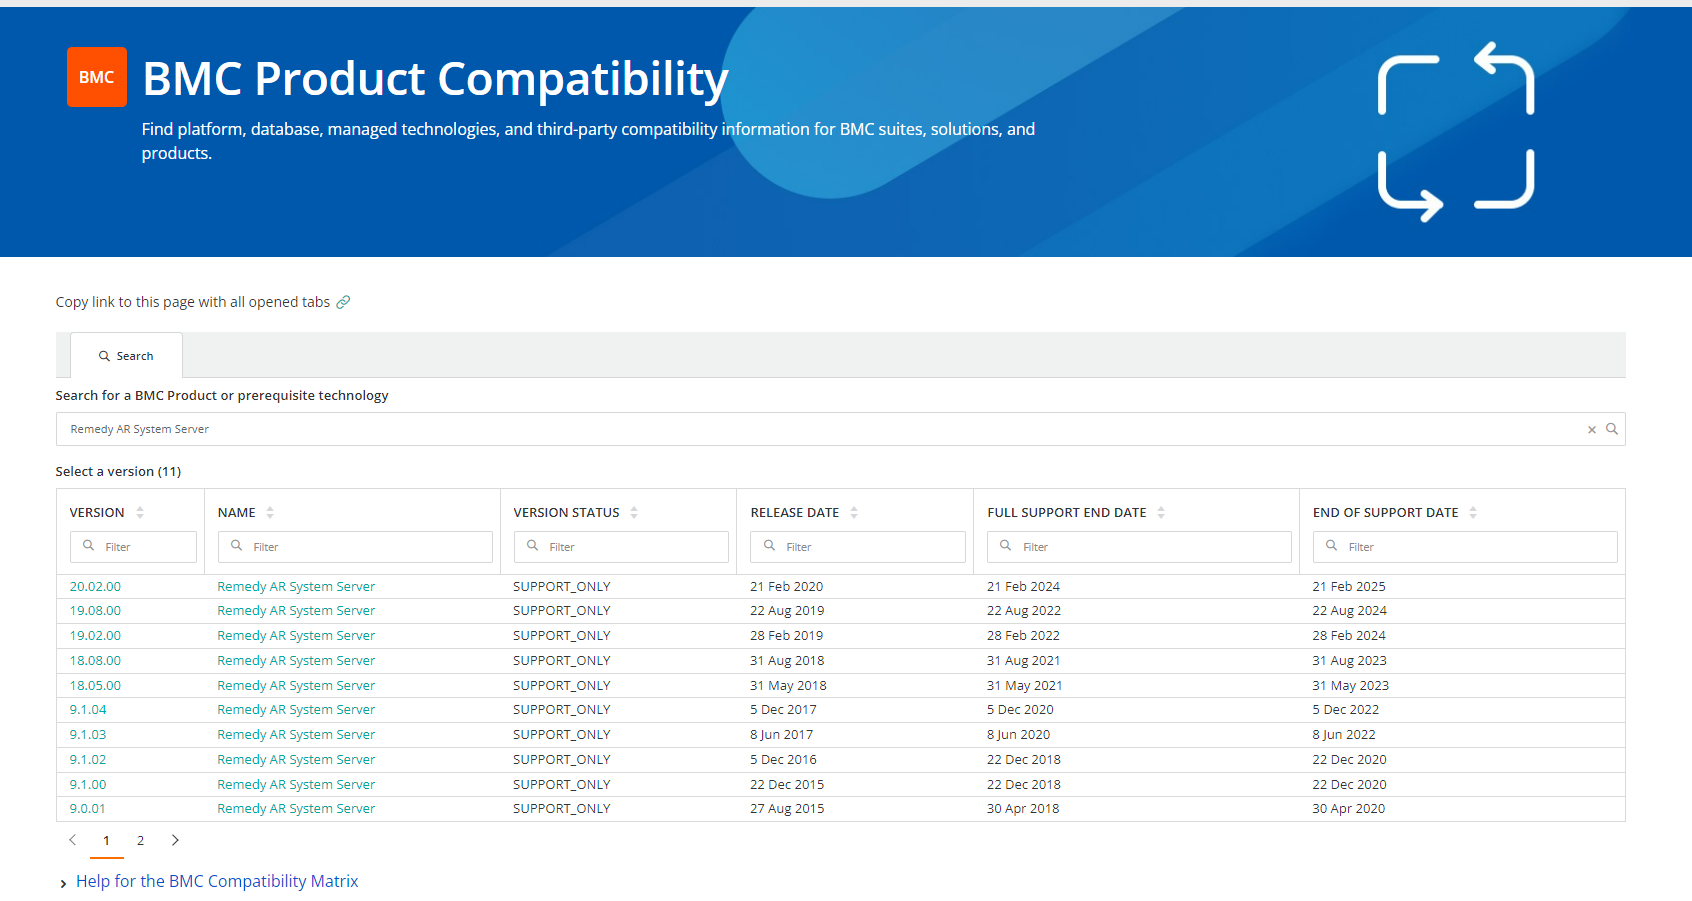Open version 18.05.00 link
Image resolution: width=1692 pixels, height=901 pixels.
pos(95,685)
